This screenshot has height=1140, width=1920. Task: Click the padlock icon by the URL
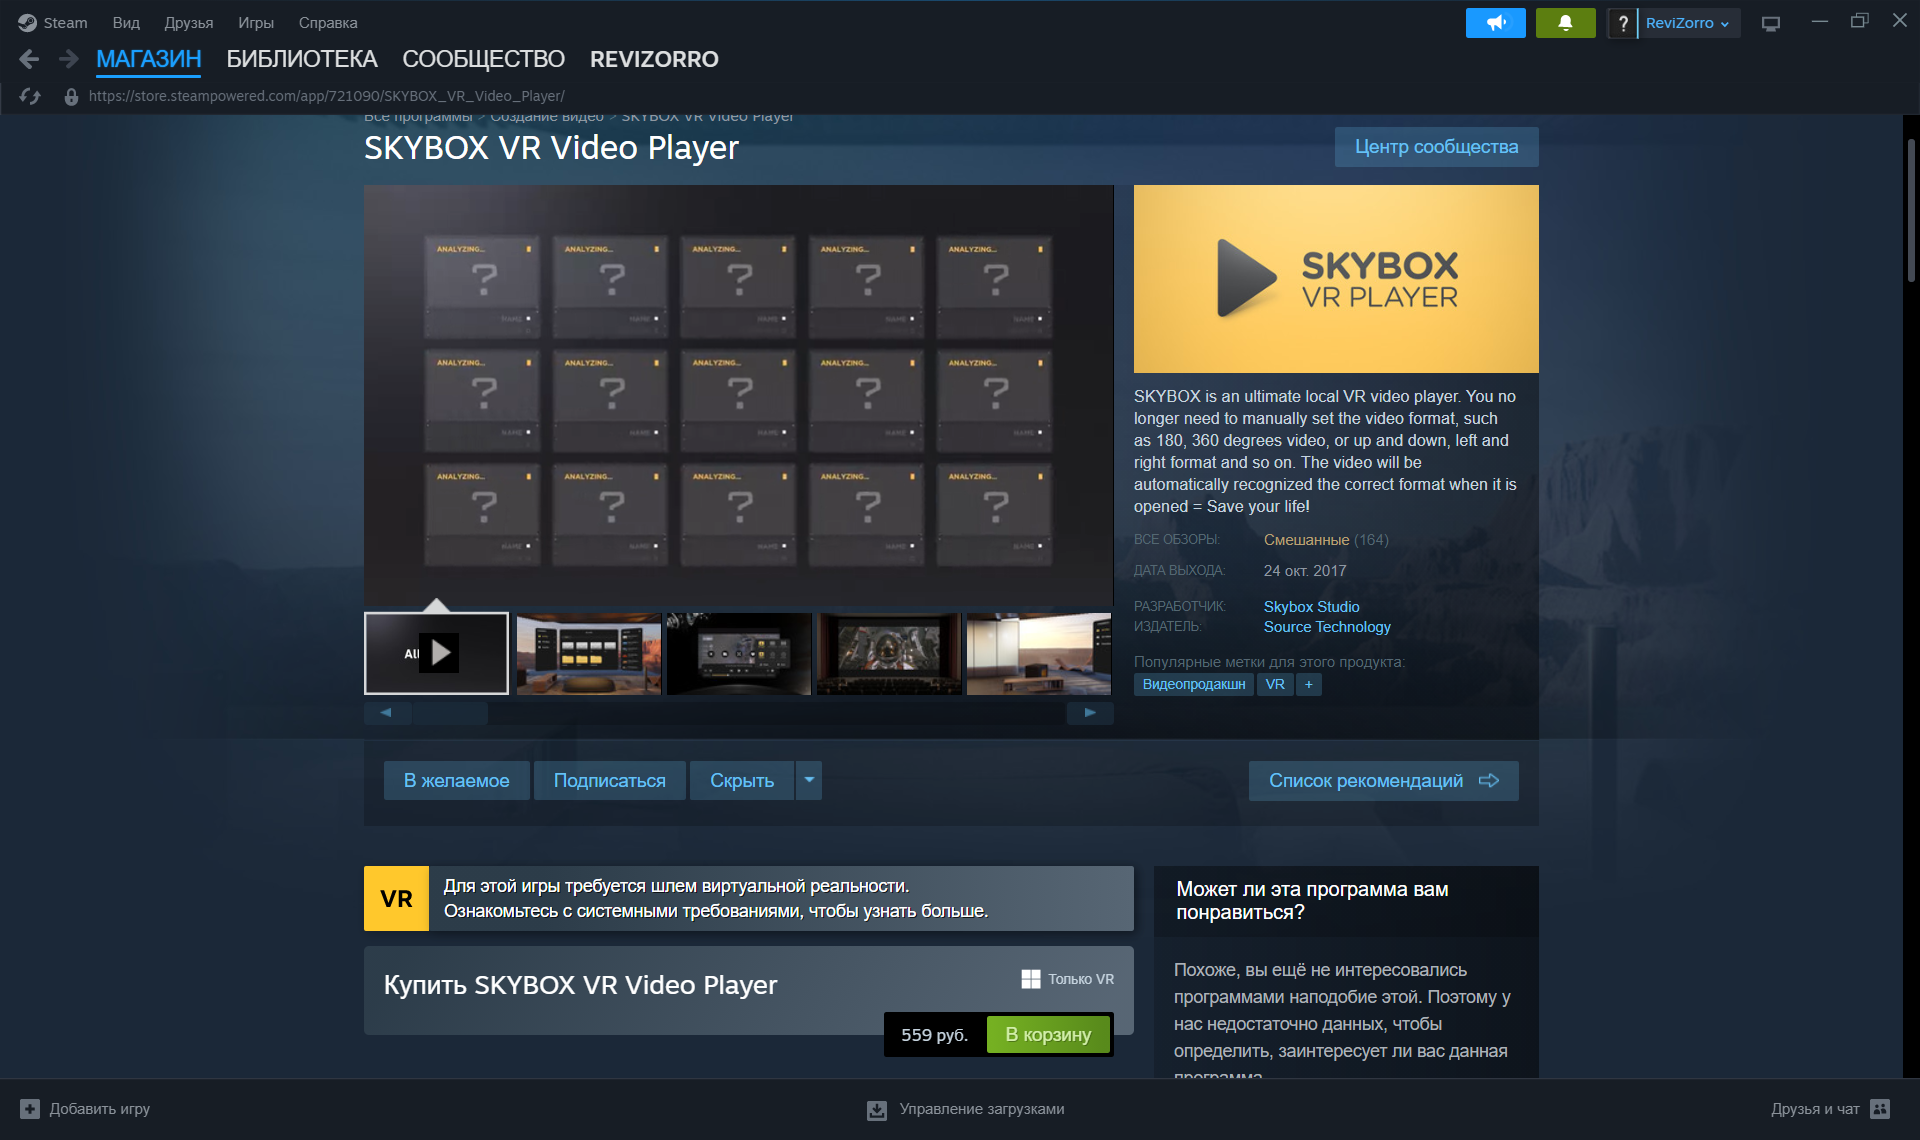[x=71, y=96]
